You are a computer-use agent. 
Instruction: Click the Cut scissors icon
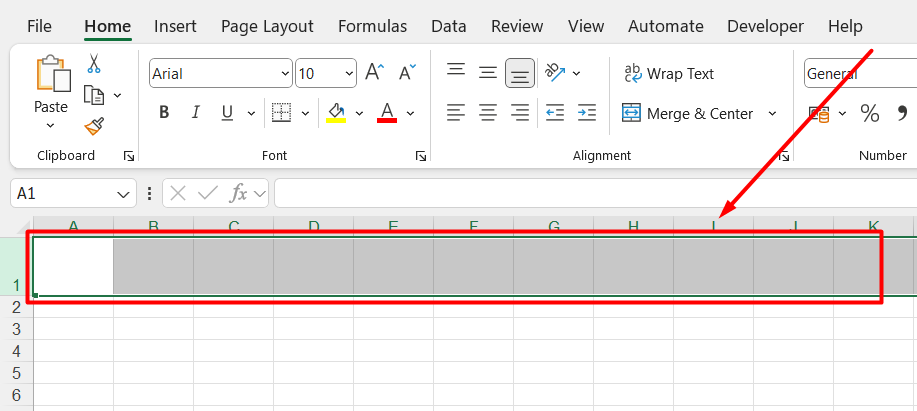[x=94, y=63]
